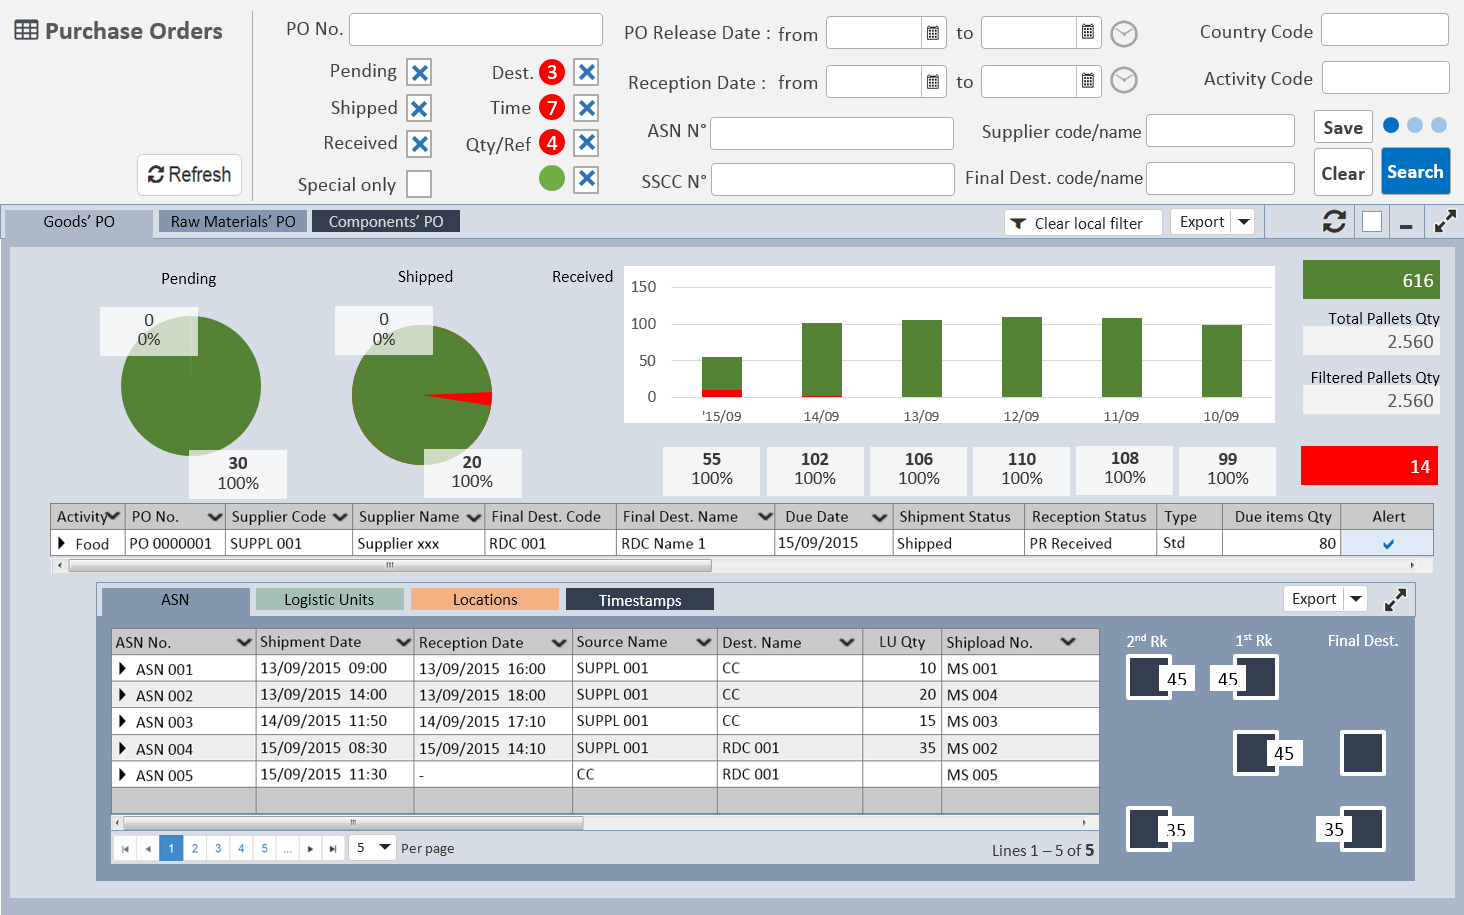Open the ASN panel Export dropdown arrow
This screenshot has height=915, width=1464.
(x=1355, y=599)
